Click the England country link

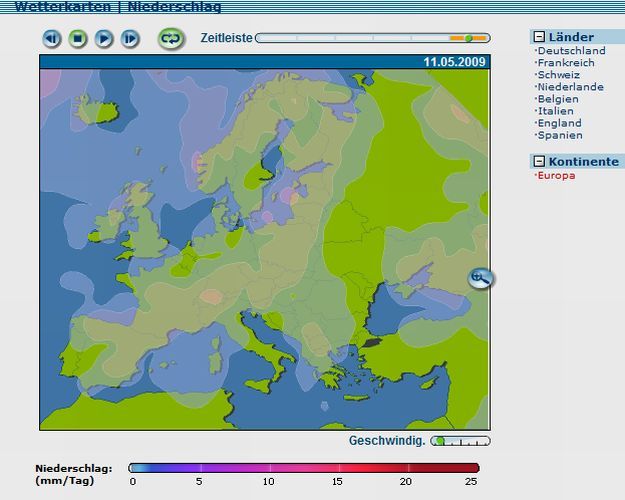559,123
